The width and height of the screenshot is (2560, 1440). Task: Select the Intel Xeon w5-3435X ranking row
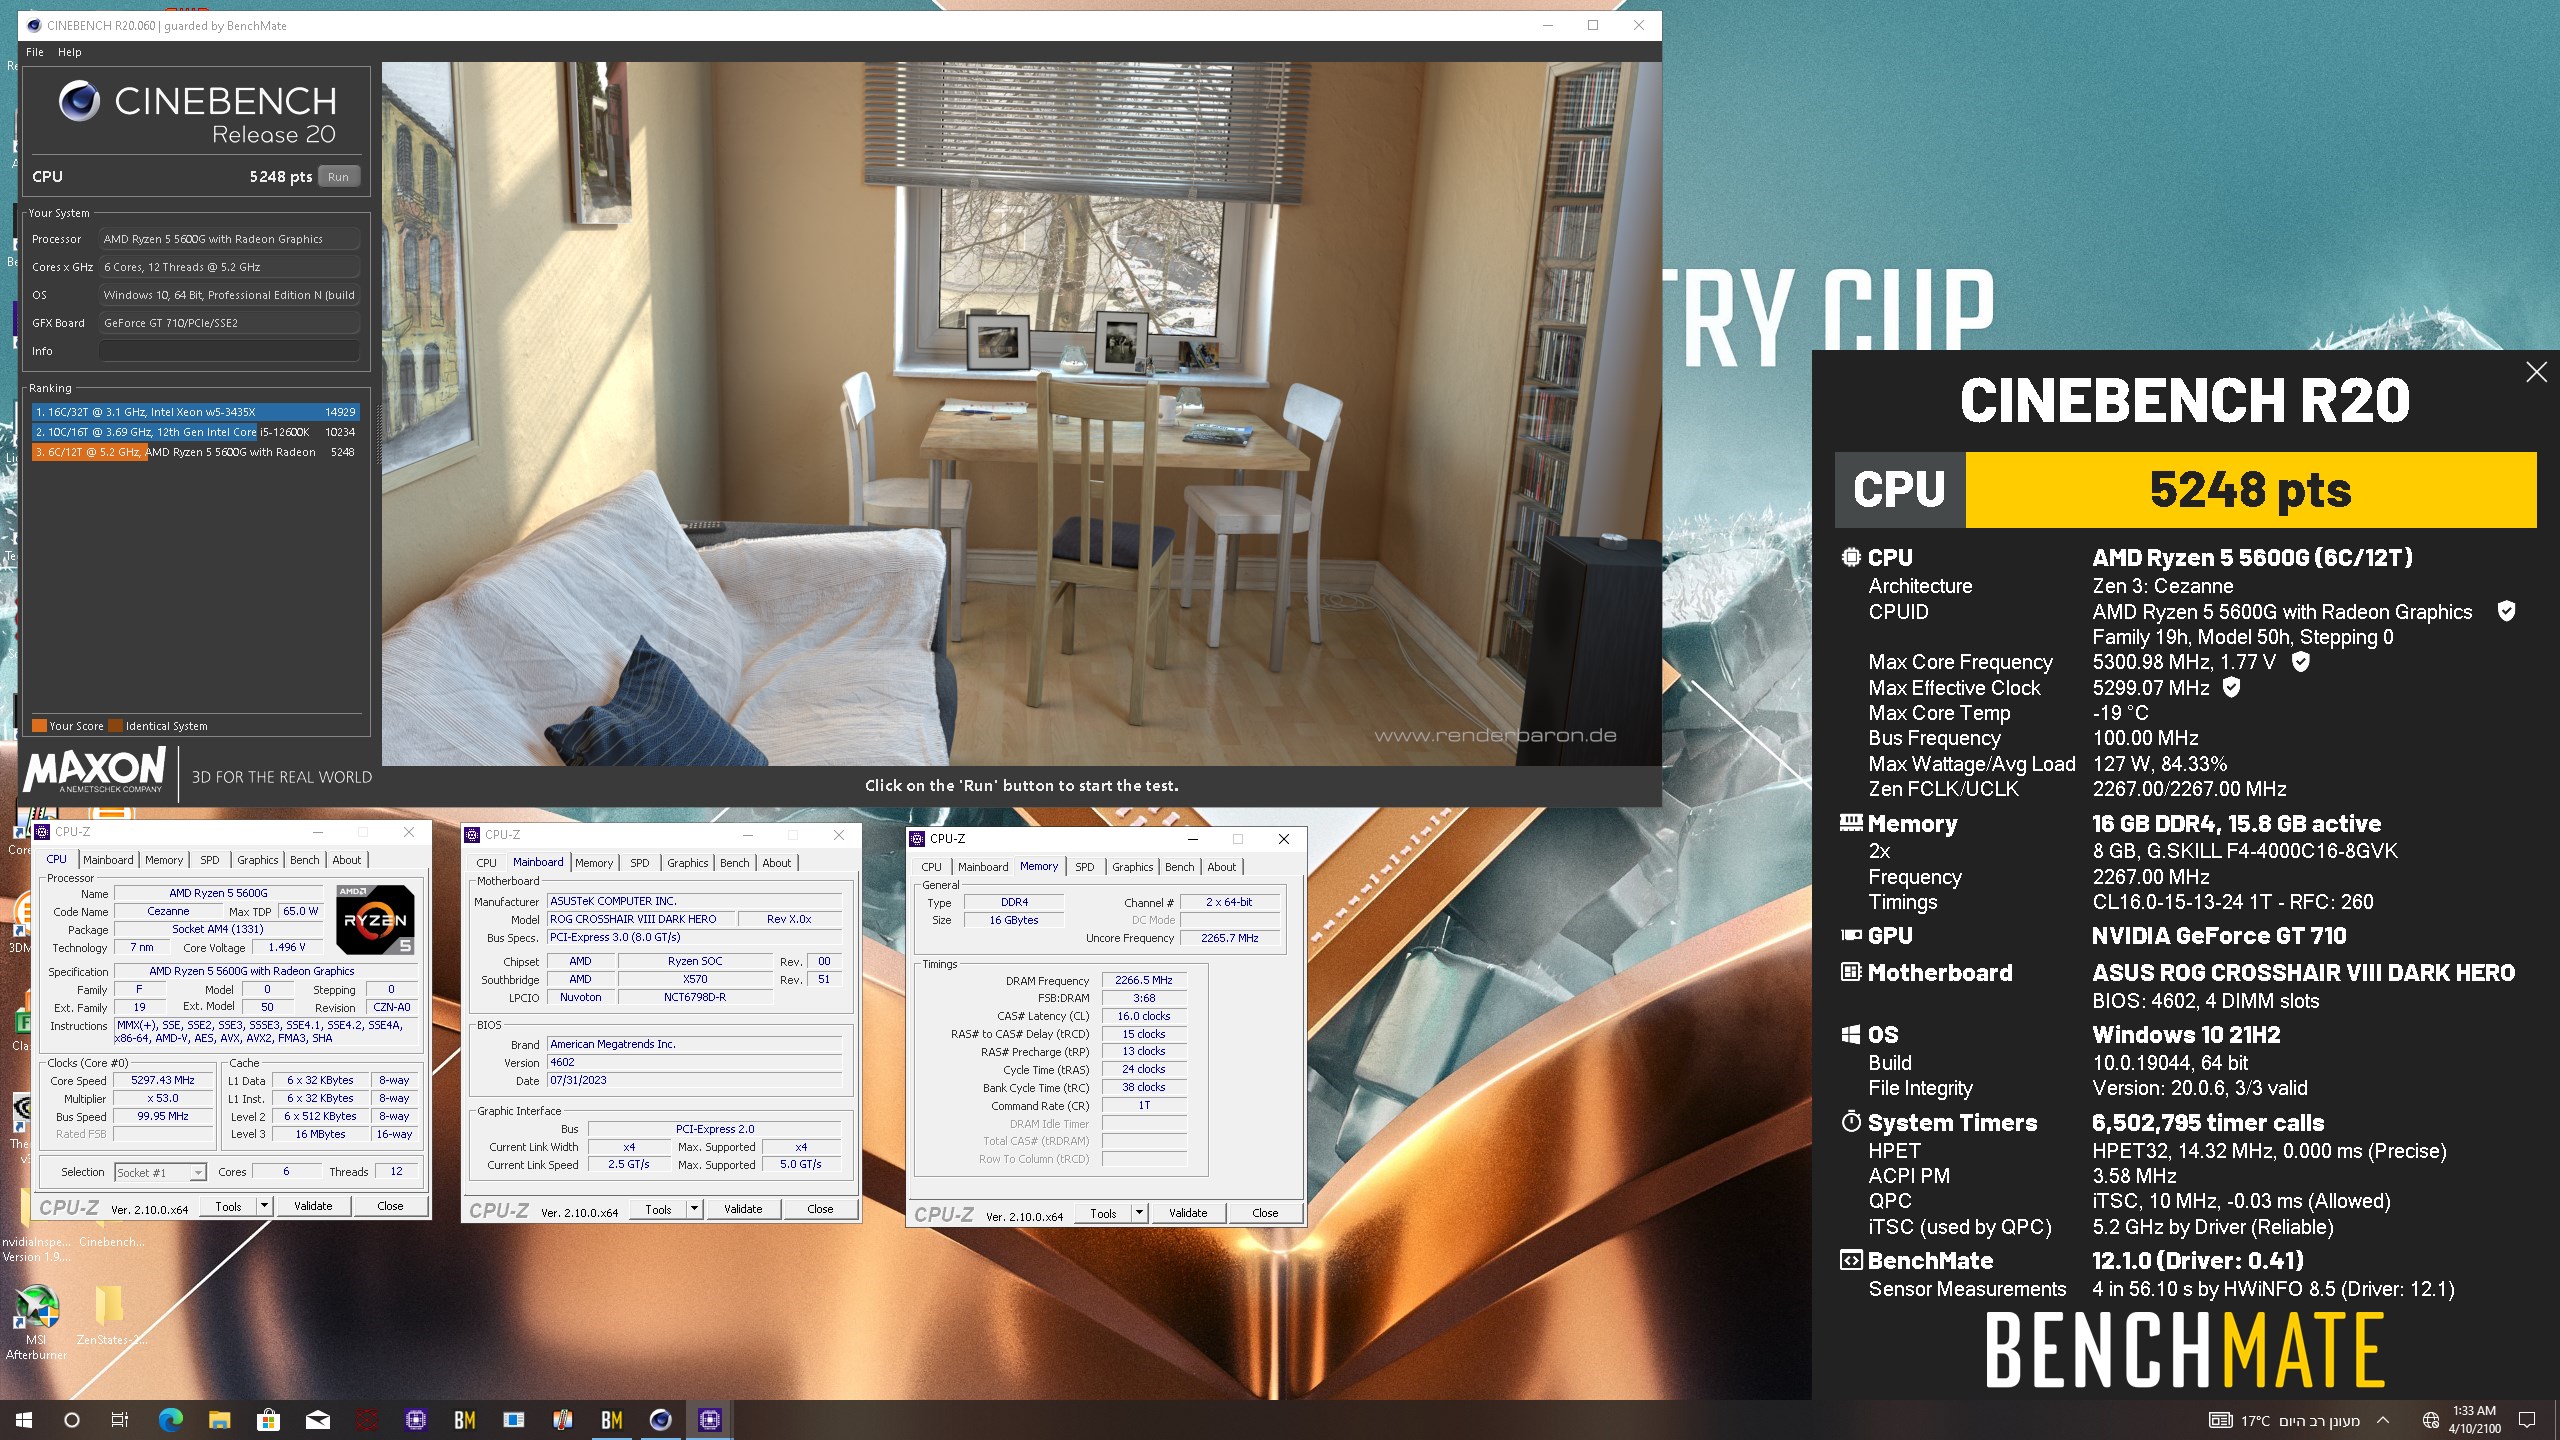pos(195,412)
